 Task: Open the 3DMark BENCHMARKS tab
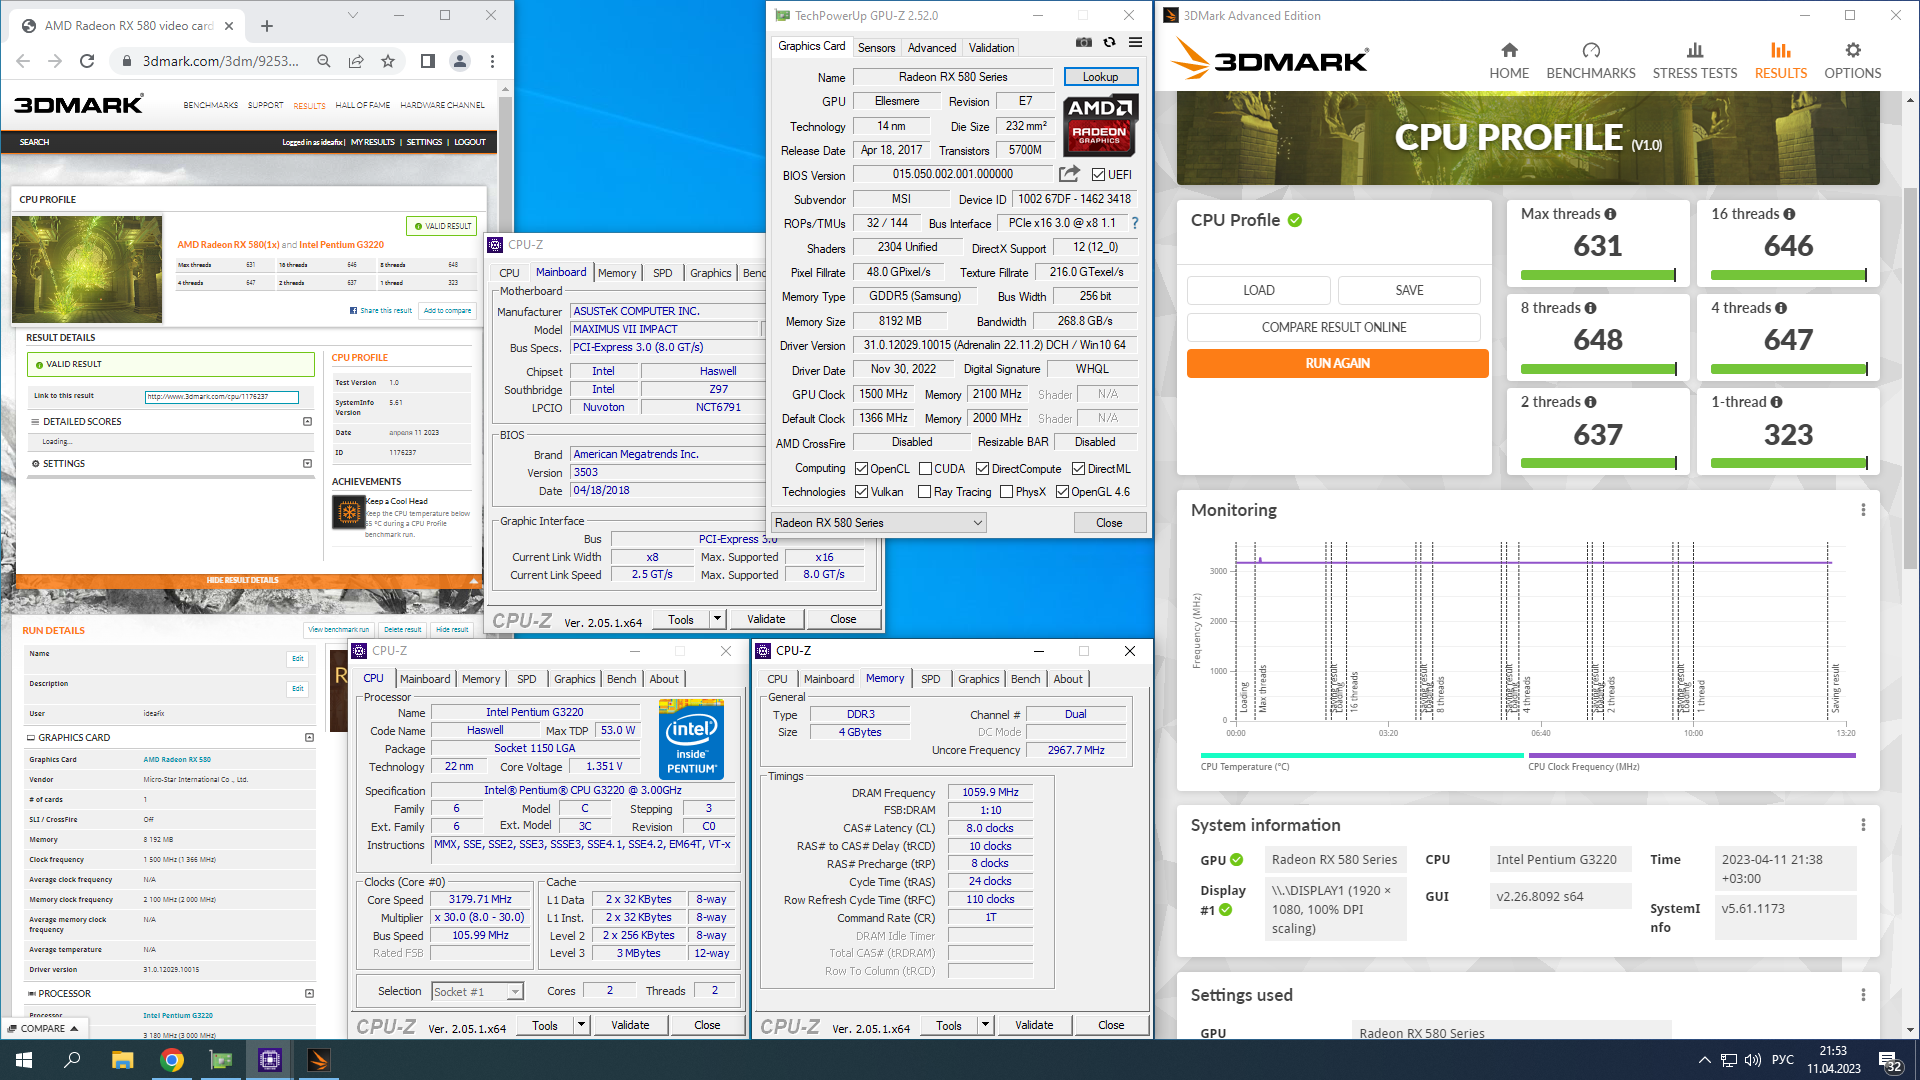1591,61
